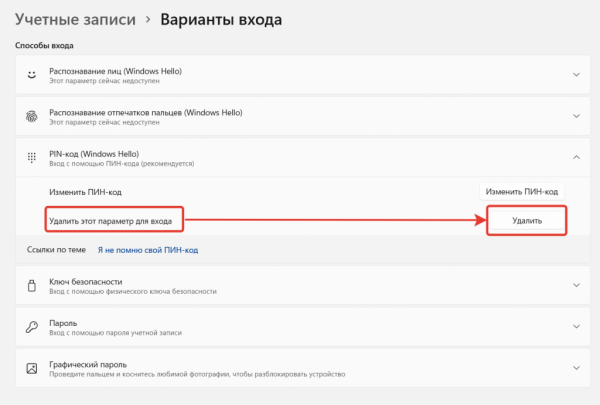Expand face recognition (Windows Hello) chevron
The image size is (600, 405).
(x=576, y=75)
